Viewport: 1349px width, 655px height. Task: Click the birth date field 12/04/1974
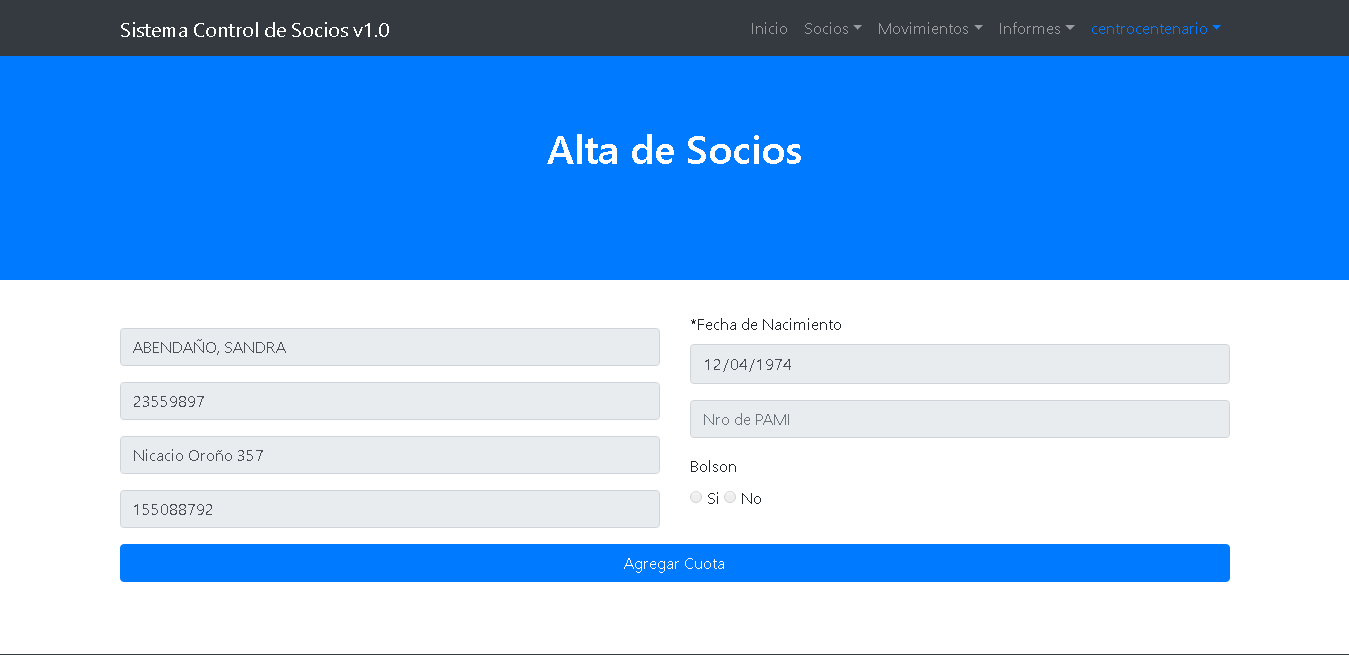click(x=959, y=364)
